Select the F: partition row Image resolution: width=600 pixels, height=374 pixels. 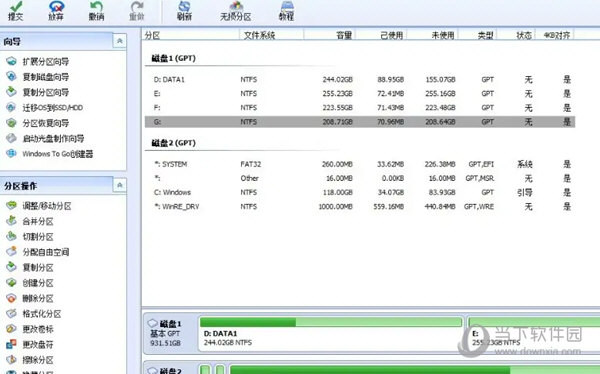click(360, 108)
